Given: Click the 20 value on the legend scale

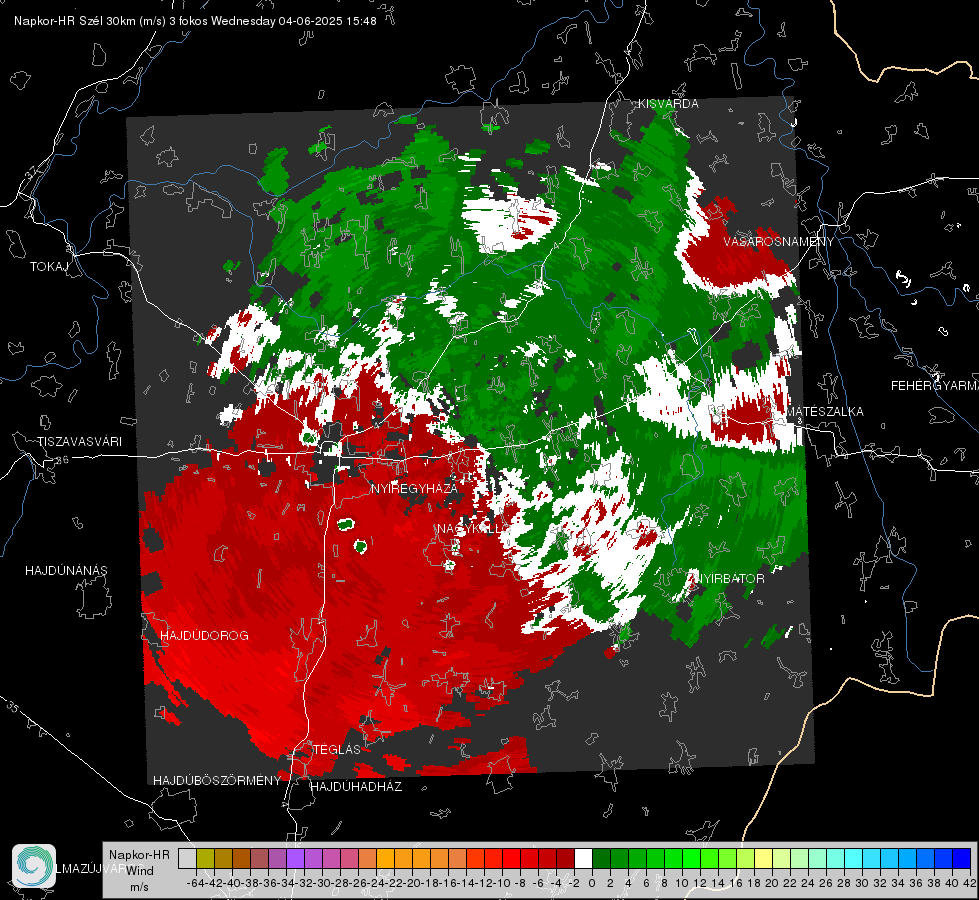Looking at the screenshot, I should click(772, 883).
